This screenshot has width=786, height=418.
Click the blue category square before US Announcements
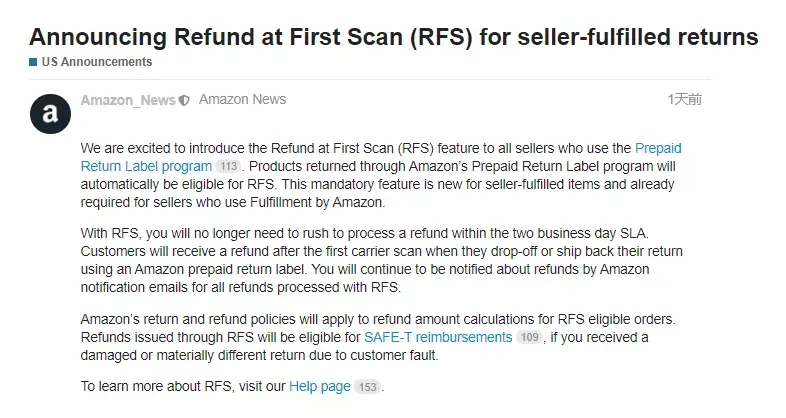(33, 62)
